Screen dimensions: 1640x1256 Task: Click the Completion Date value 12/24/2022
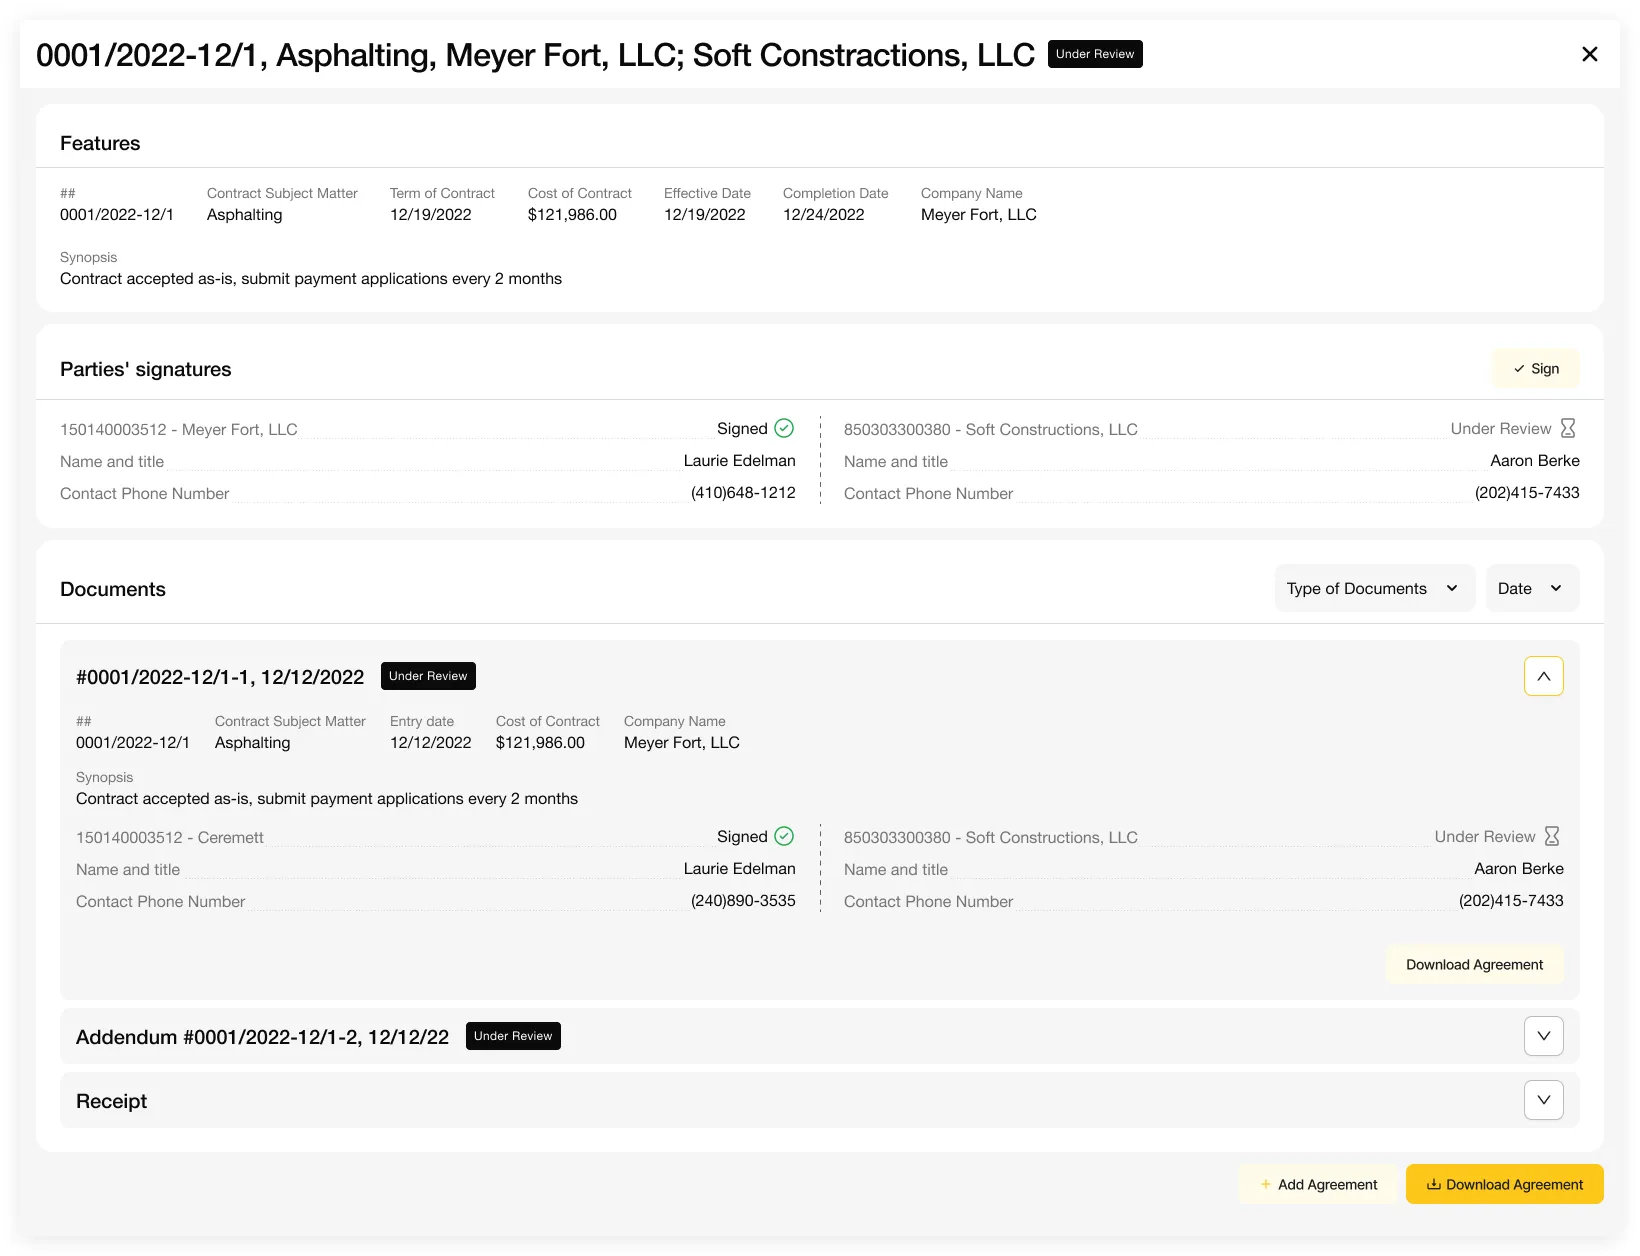[x=824, y=215]
